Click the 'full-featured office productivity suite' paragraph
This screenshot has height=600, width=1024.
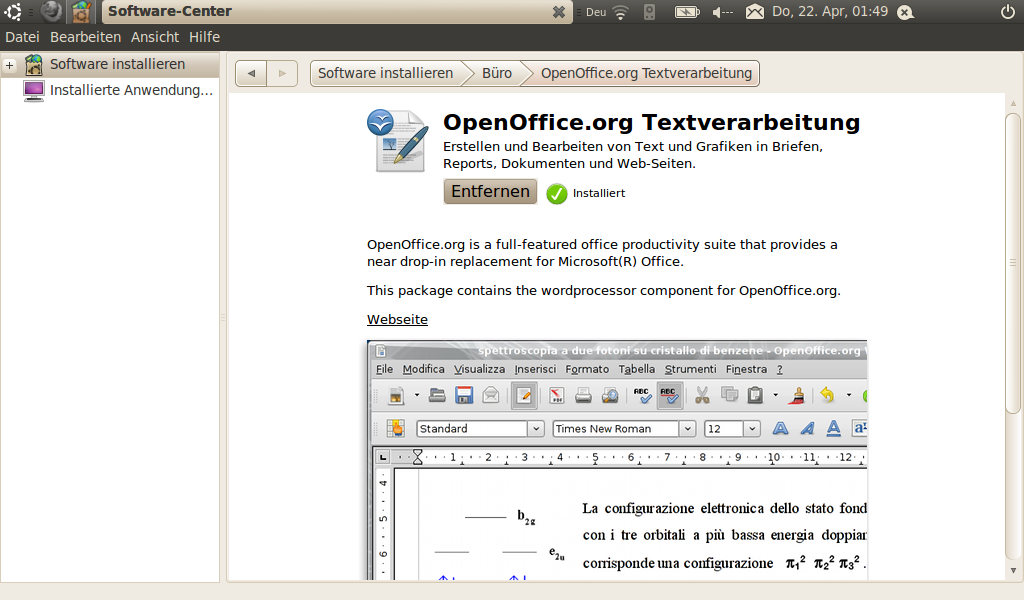click(x=602, y=253)
